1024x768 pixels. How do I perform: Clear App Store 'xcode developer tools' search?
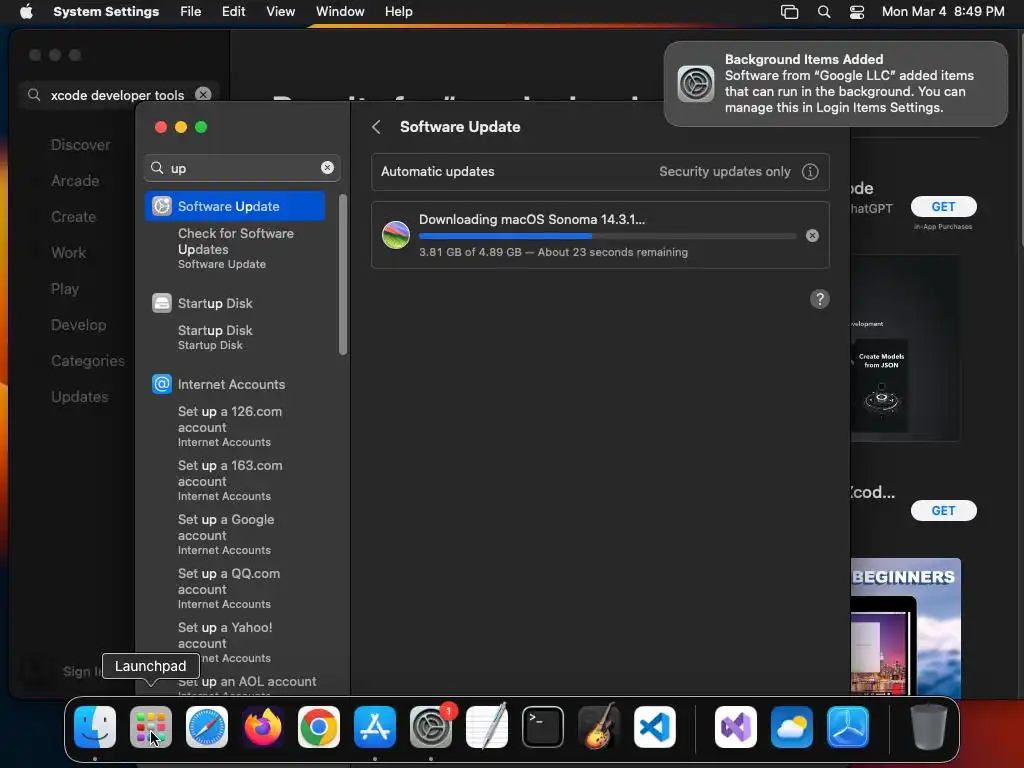pyautogui.click(x=203, y=94)
